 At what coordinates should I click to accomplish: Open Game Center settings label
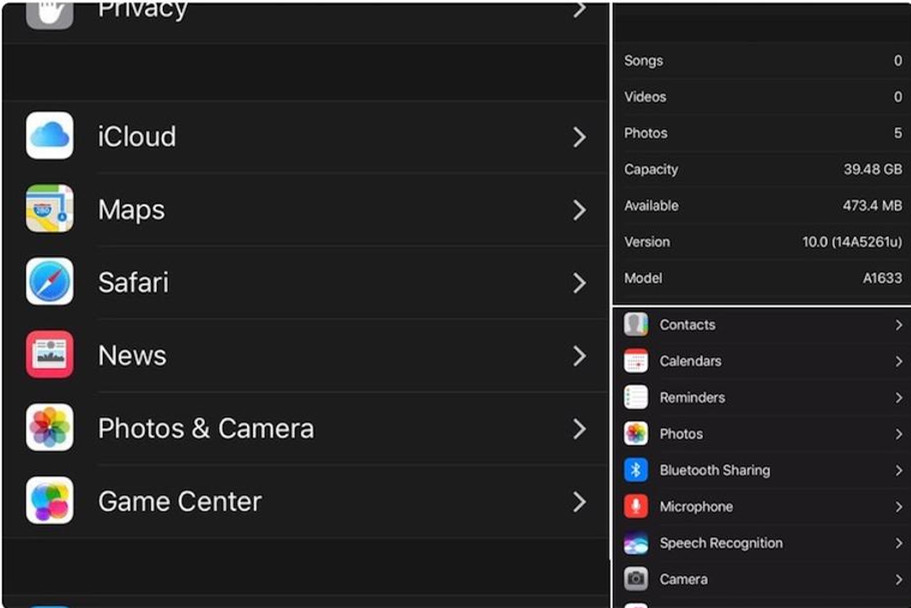click(180, 501)
